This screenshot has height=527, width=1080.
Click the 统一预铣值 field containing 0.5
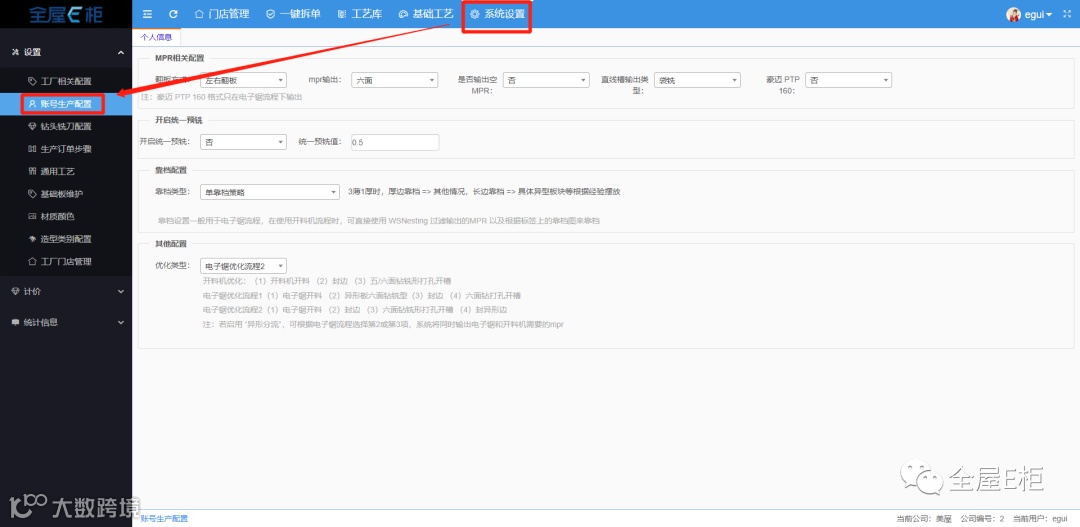tap(395, 142)
